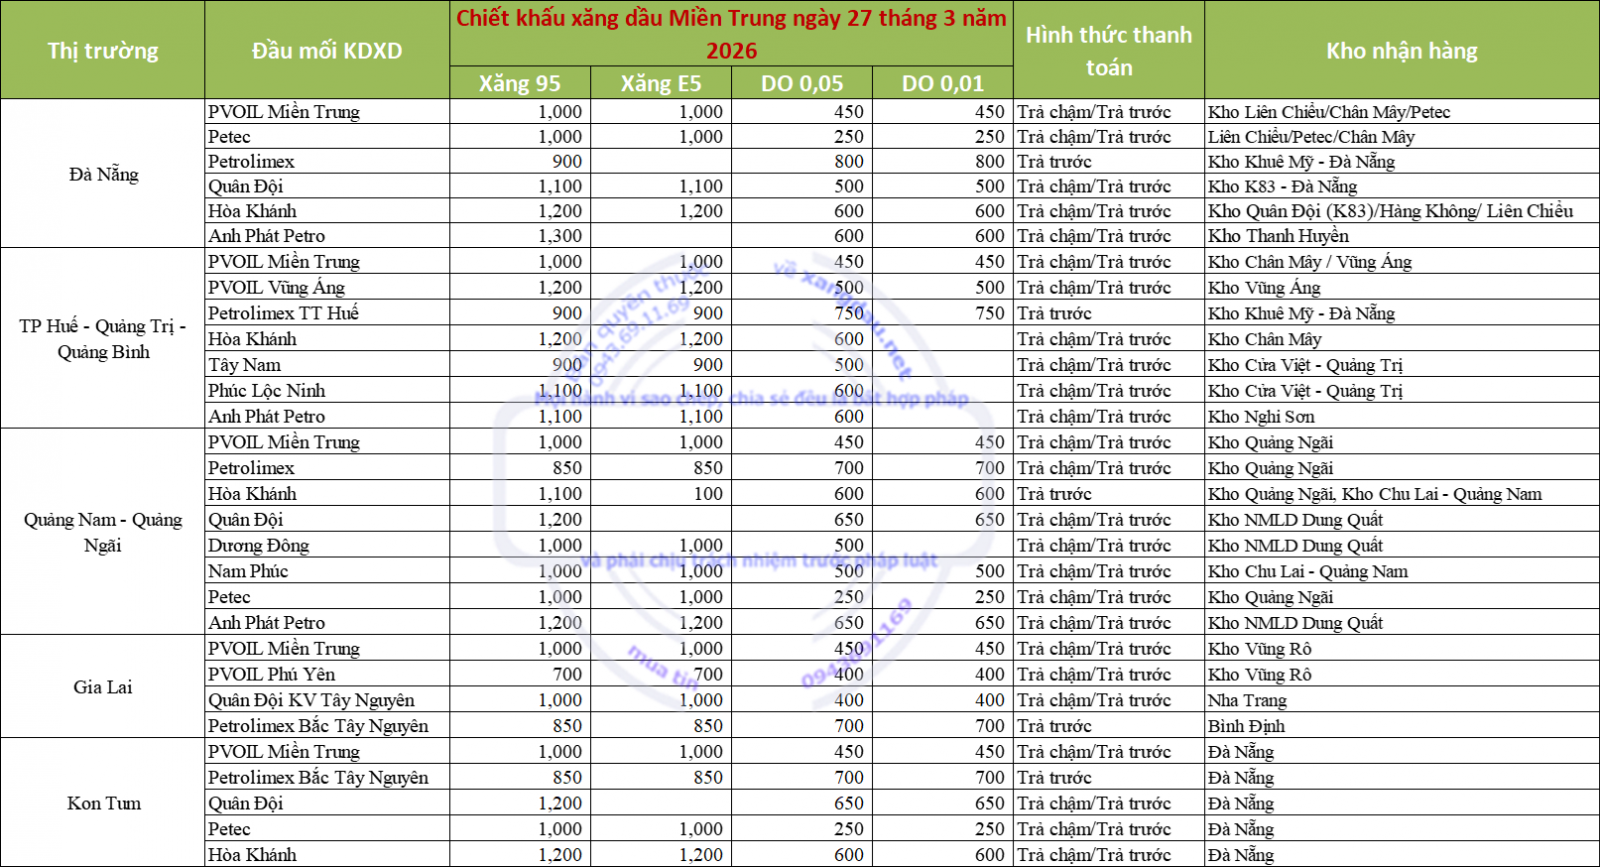Viewport: 1600px width, 867px height.
Task: Select the 'Gia Lai' market cell
Action: [x=102, y=687]
